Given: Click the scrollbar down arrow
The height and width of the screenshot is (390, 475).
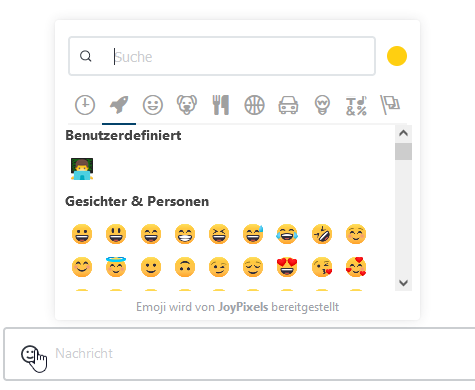Looking at the screenshot, I should (403, 283).
